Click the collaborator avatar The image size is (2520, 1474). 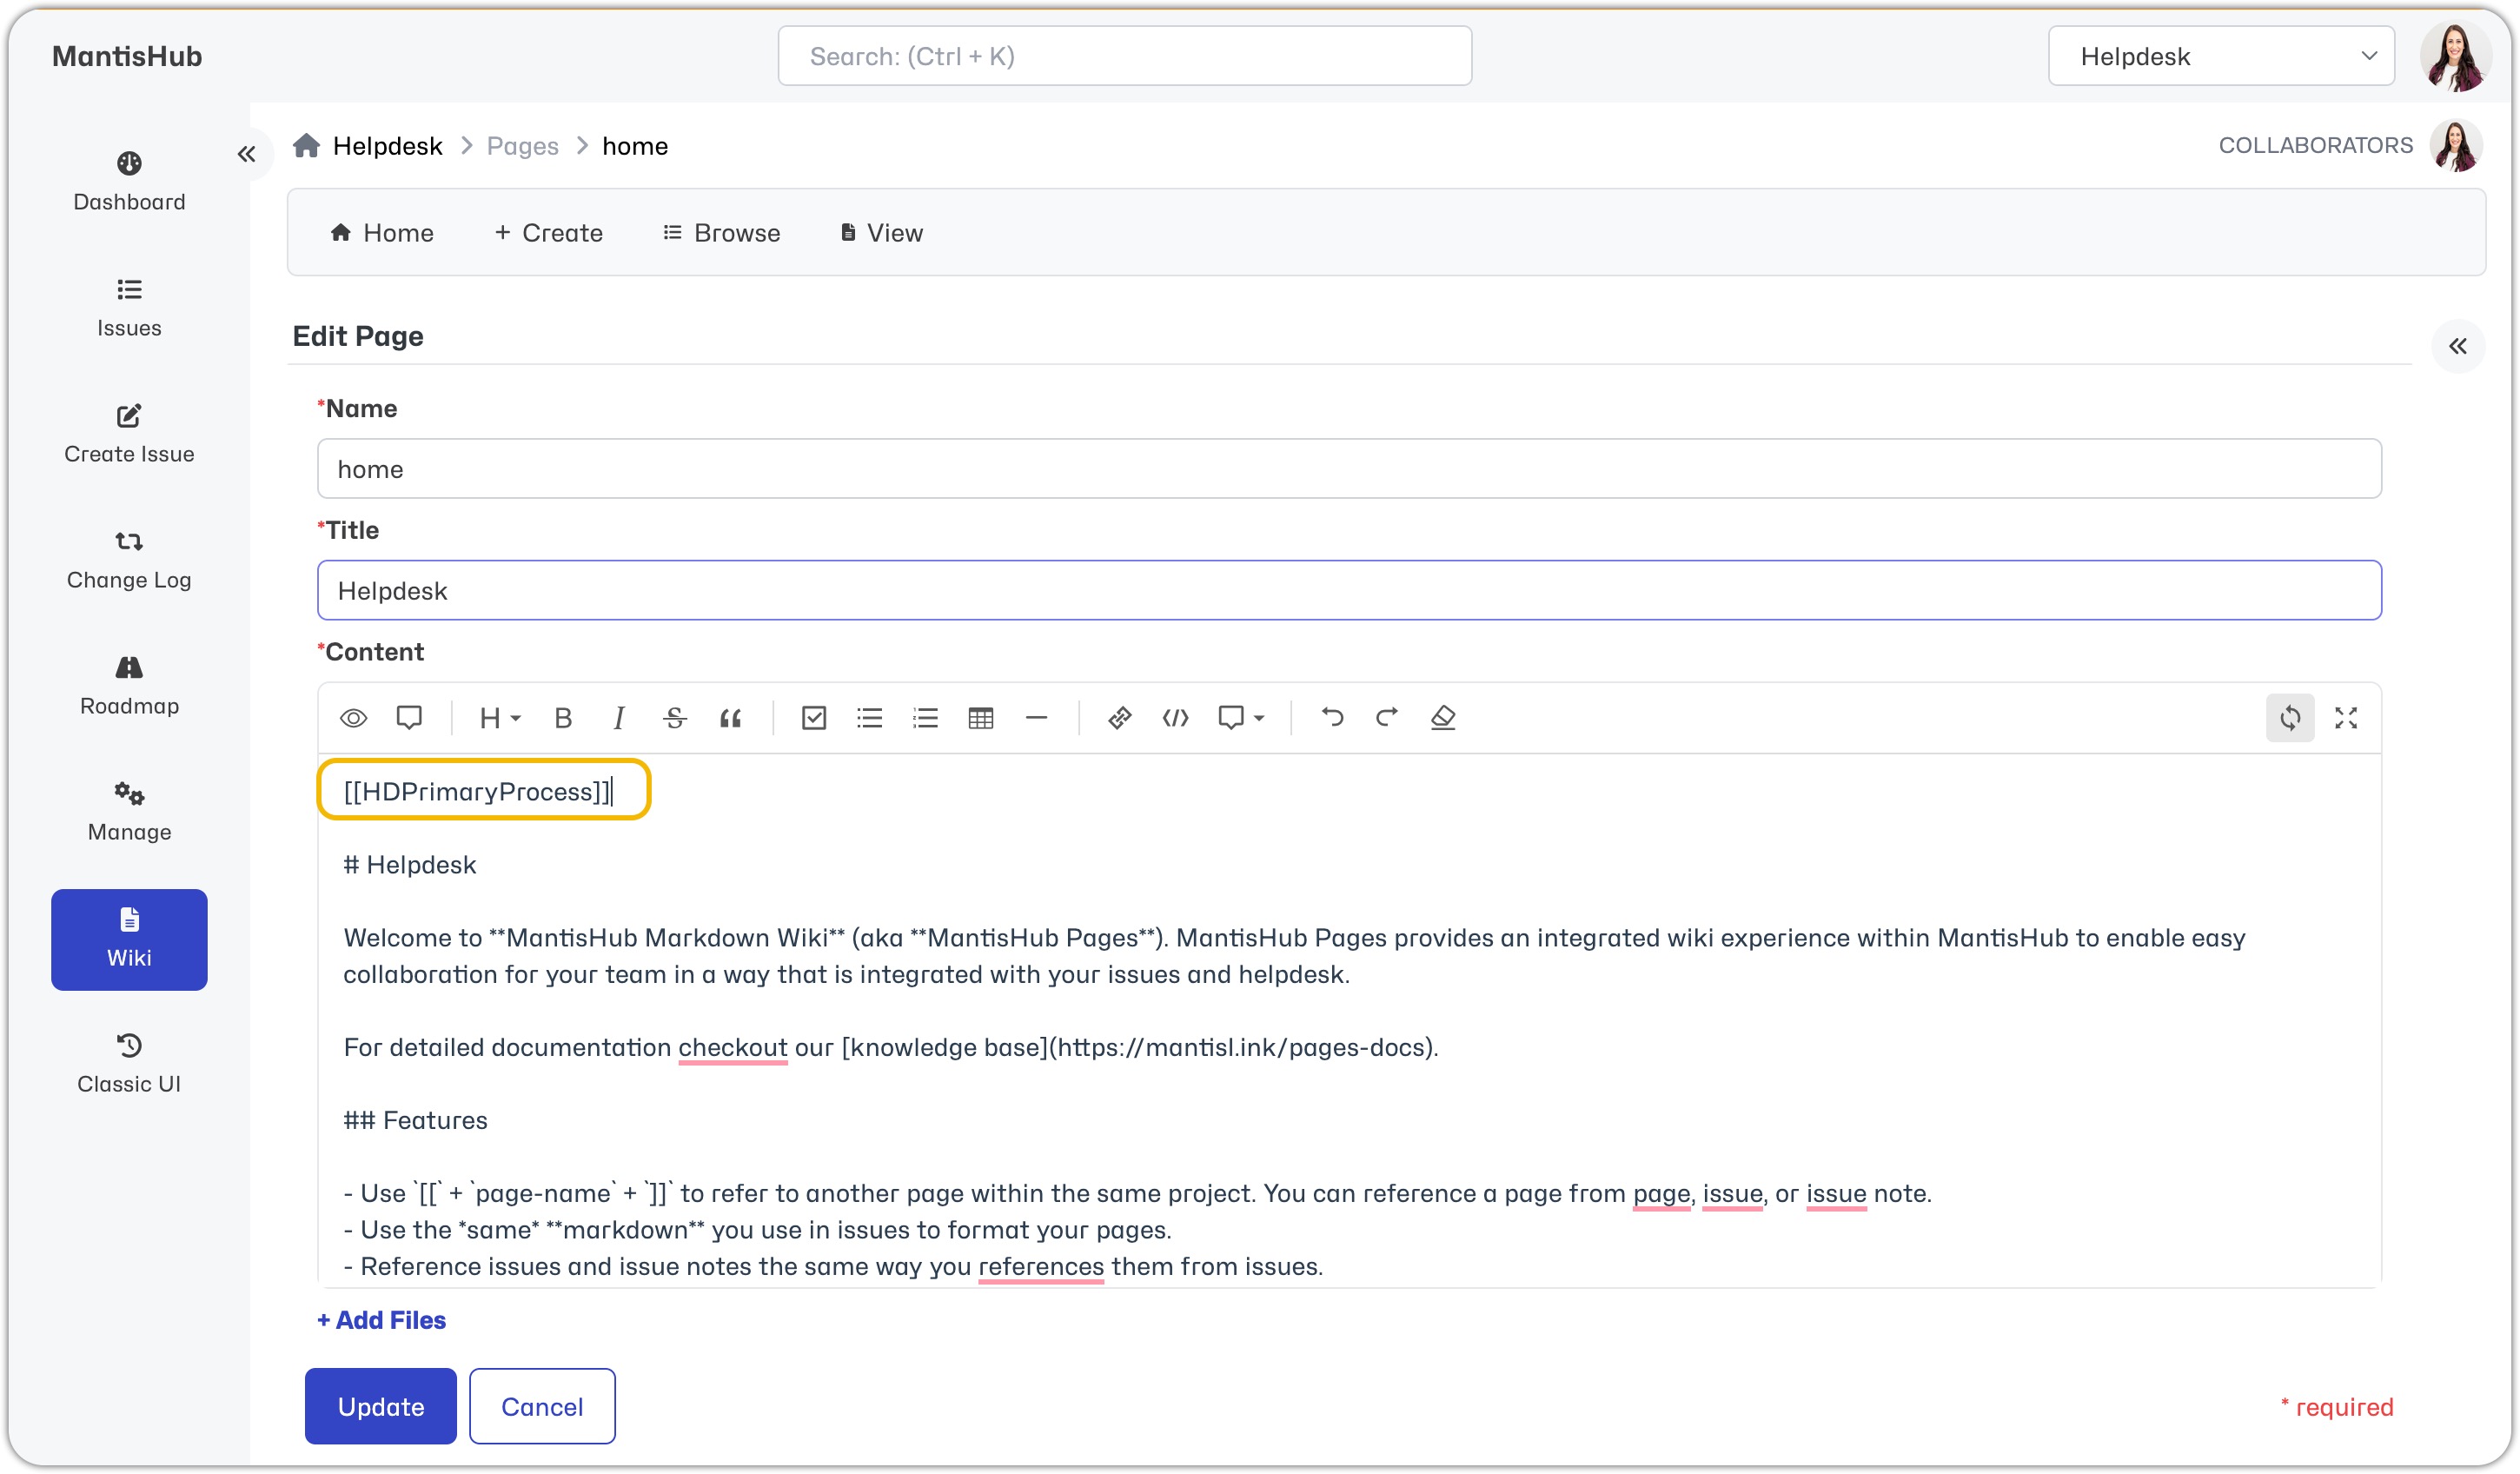(x=2457, y=146)
